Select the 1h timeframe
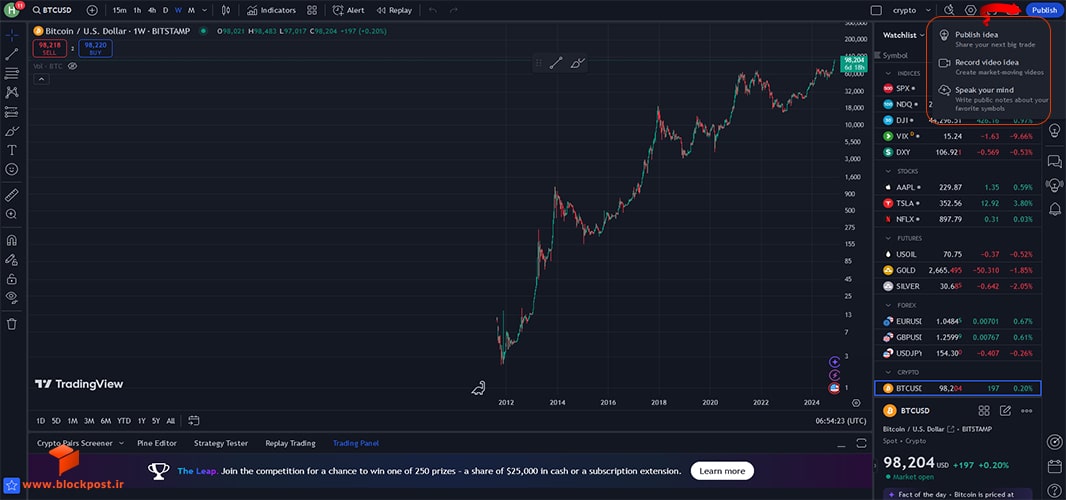 click(137, 10)
